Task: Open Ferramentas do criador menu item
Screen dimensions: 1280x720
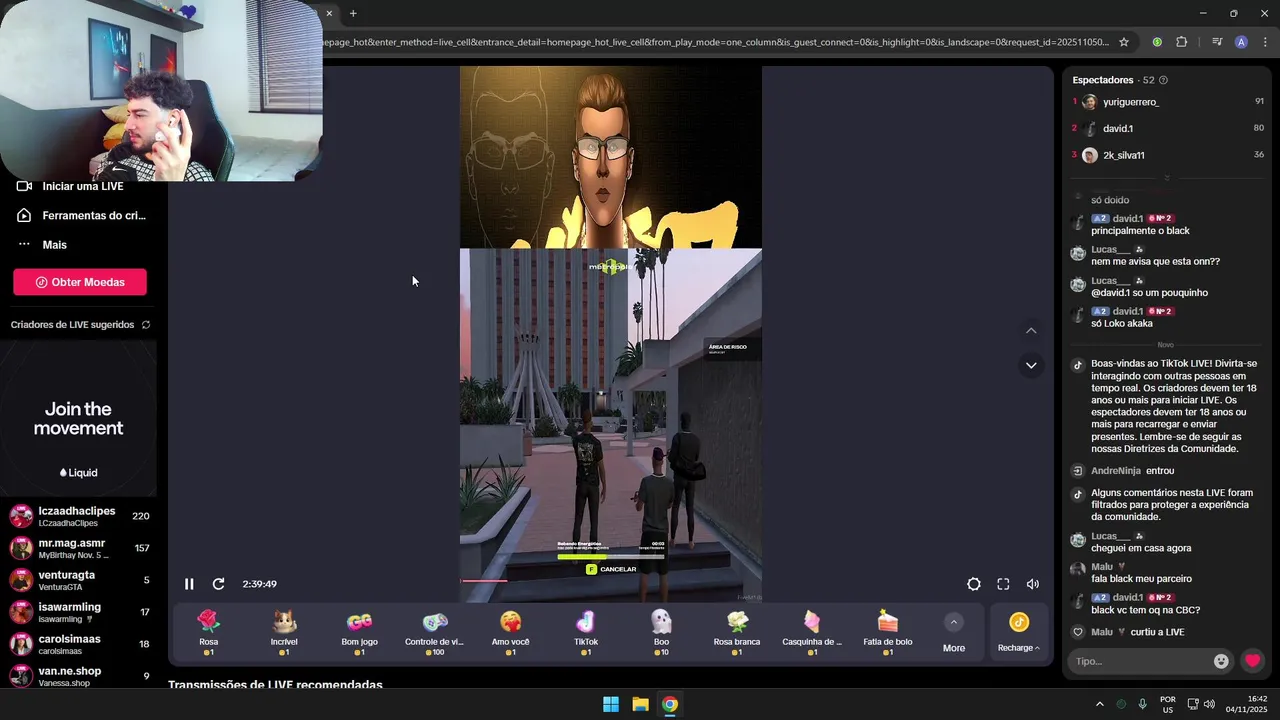Action: (x=78, y=215)
